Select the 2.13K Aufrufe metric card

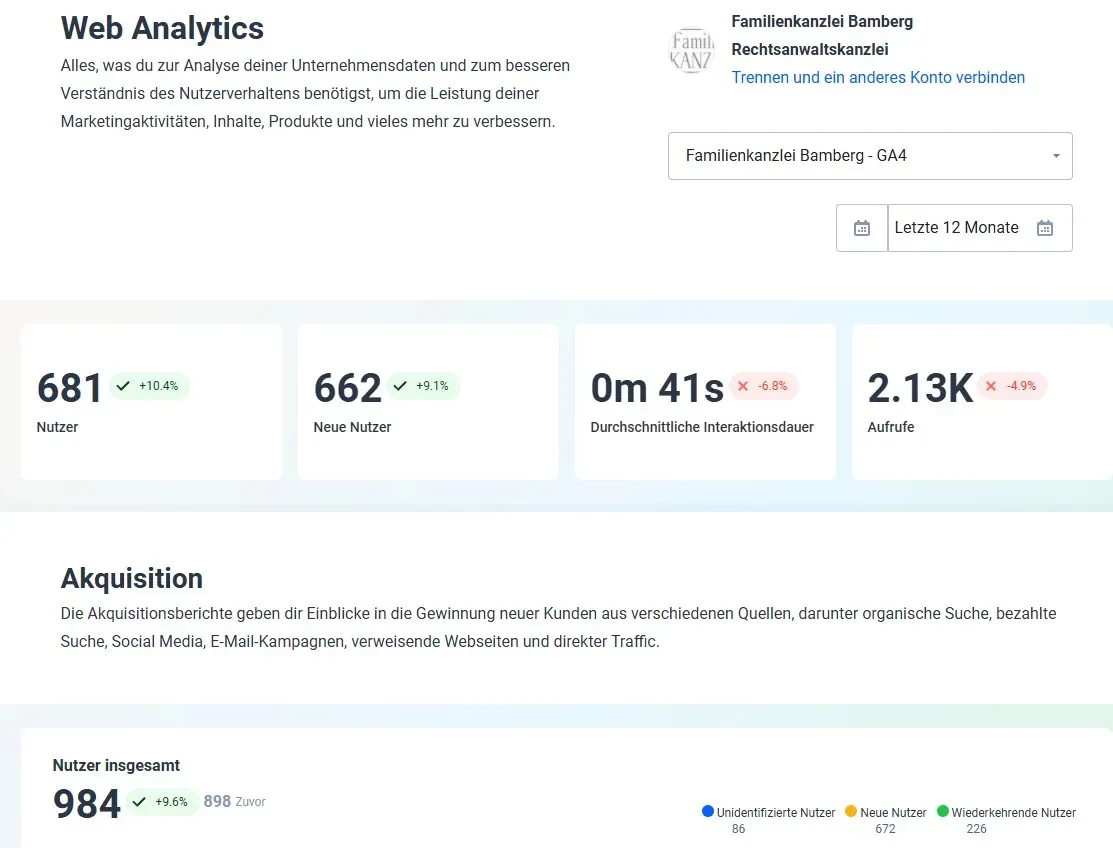tap(980, 402)
